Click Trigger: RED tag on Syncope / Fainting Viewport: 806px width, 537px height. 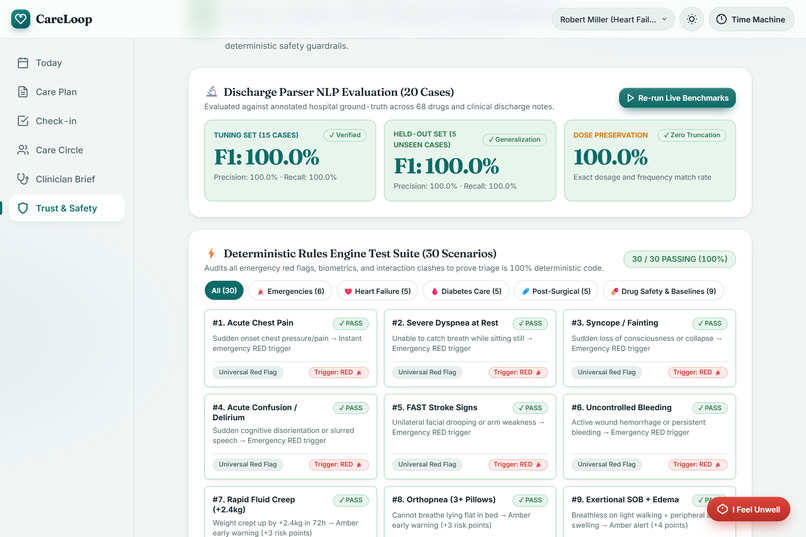(698, 372)
